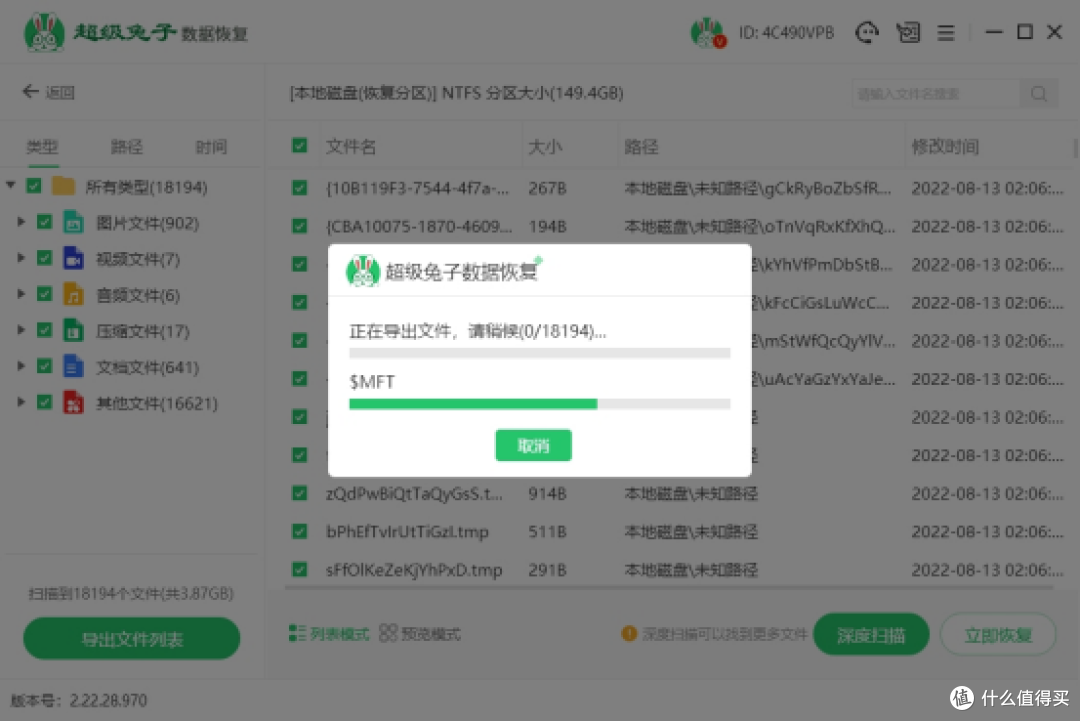Expand the 音频文件 tree node
The image size is (1080, 721).
click(x=21, y=294)
